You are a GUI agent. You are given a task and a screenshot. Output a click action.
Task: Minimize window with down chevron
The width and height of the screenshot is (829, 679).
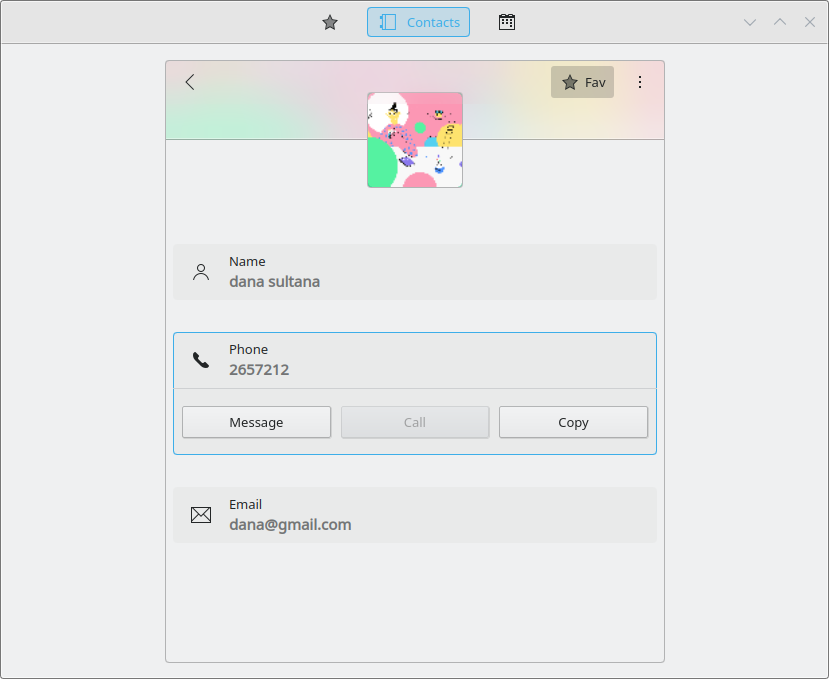pyautogui.click(x=750, y=22)
